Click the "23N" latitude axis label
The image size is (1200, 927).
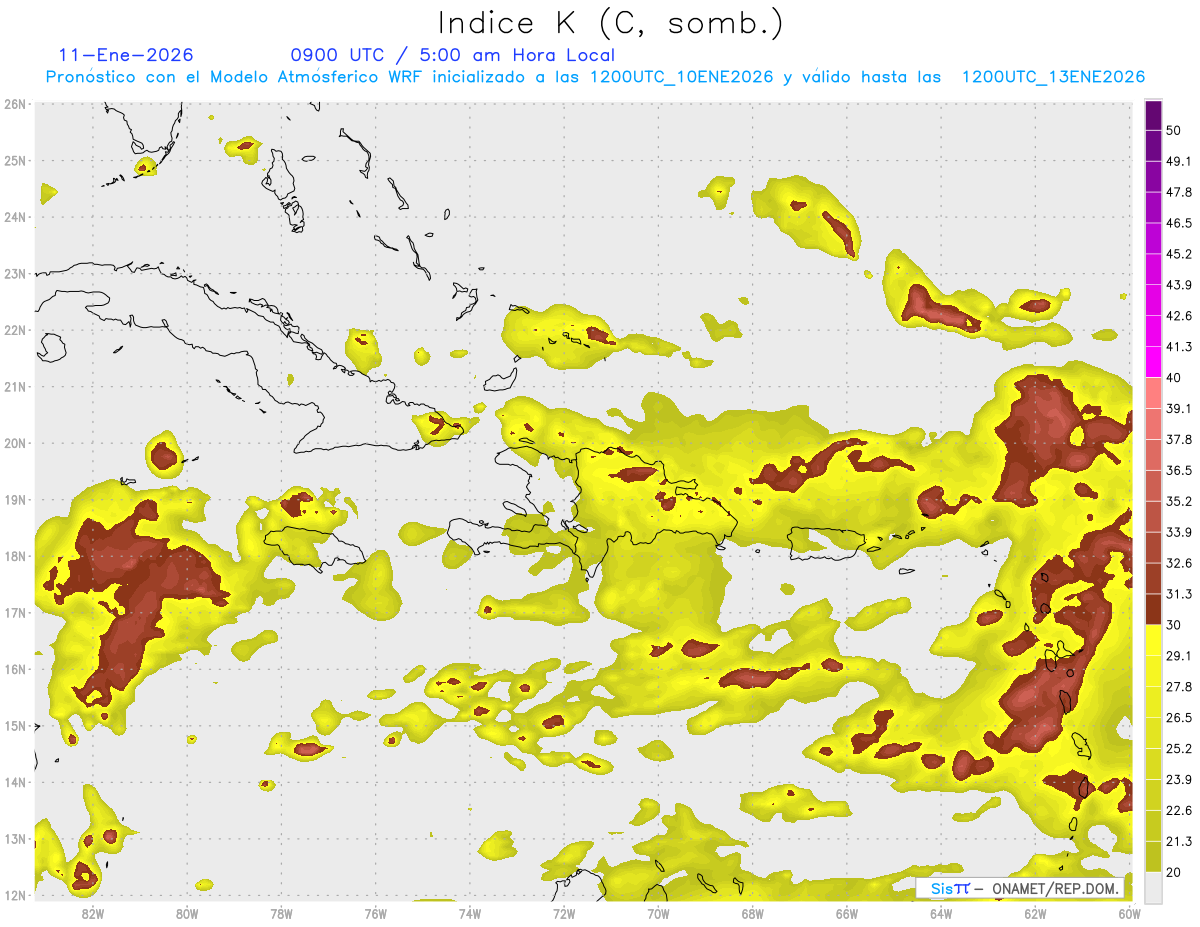pyautogui.click(x=15, y=274)
